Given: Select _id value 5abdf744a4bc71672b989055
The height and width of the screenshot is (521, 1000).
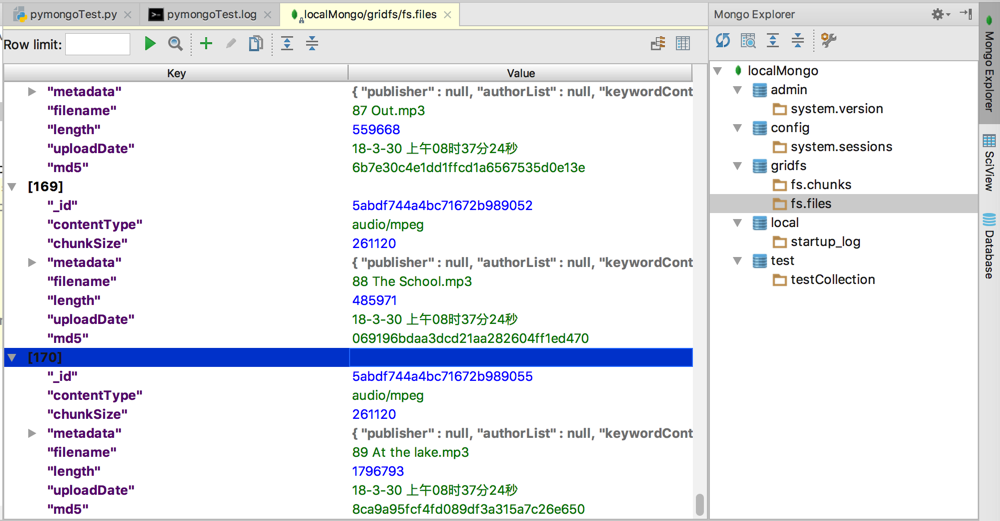Looking at the screenshot, I should 442,377.
